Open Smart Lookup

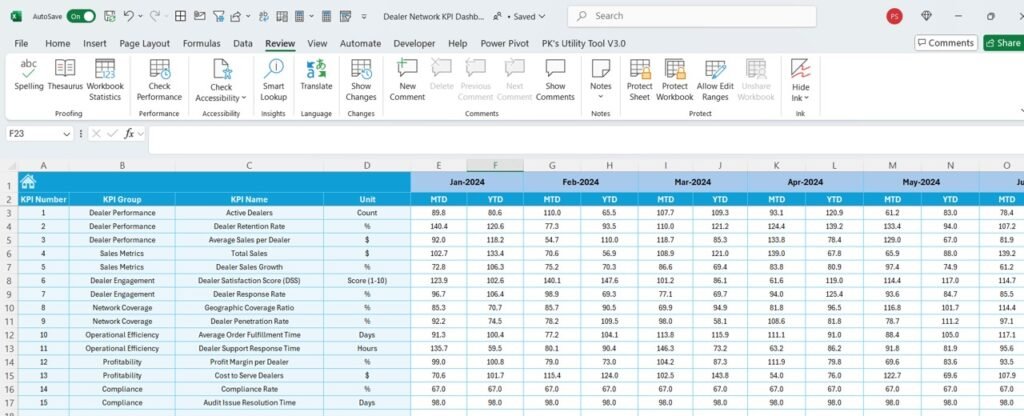click(x=273, y=74)
